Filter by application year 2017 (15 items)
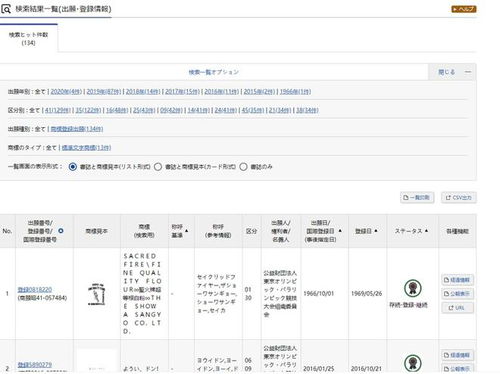 pos(182,92)
